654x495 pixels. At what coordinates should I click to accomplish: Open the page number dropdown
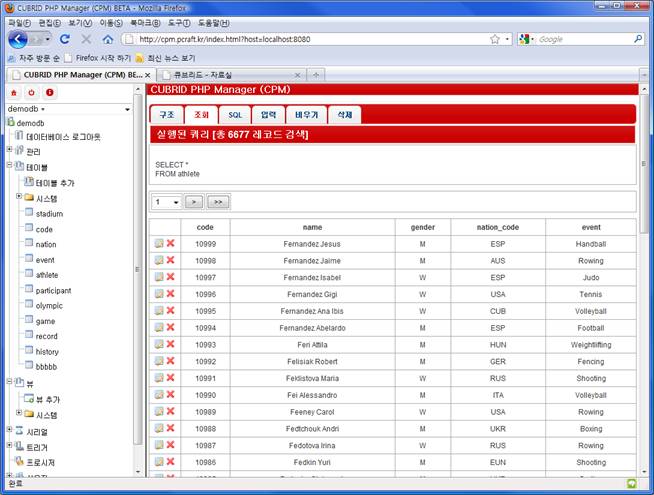pos(166,202)
